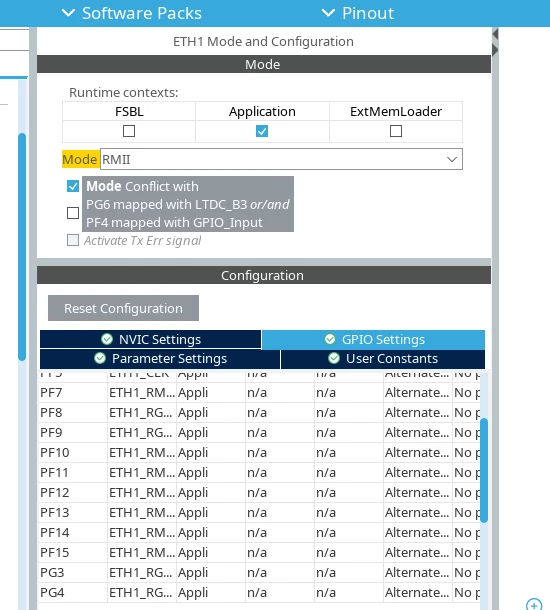Select the PF9 pin row

[259, 433]
